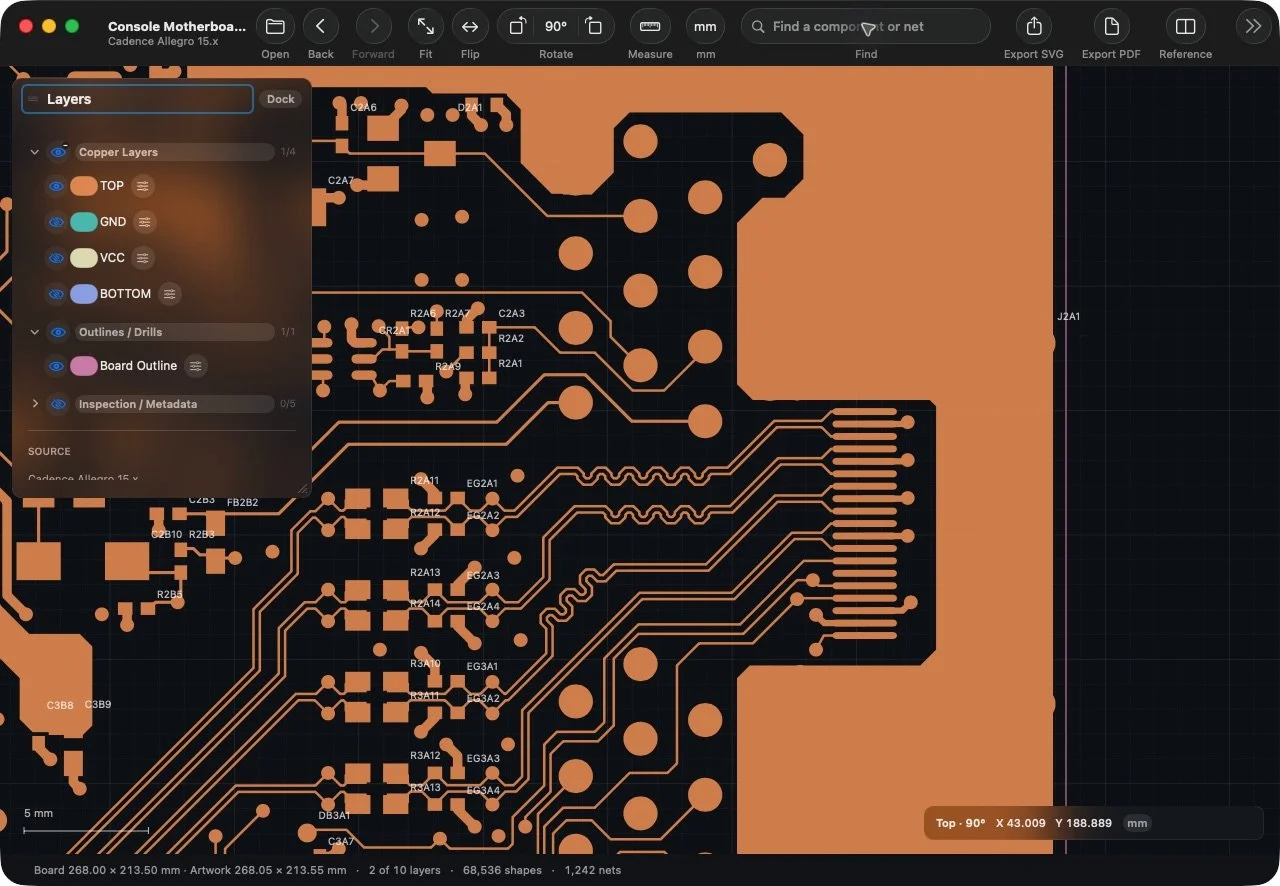The width and height of the screenshot is (1280, 886).
Task: Open the Reference split panel
Action: [1185, 27]
